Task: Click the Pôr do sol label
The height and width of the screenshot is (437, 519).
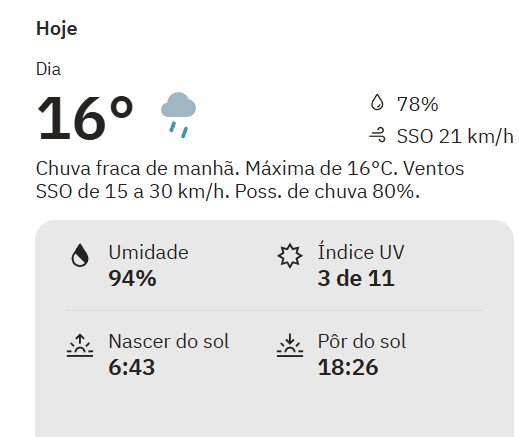Action: 362,341
